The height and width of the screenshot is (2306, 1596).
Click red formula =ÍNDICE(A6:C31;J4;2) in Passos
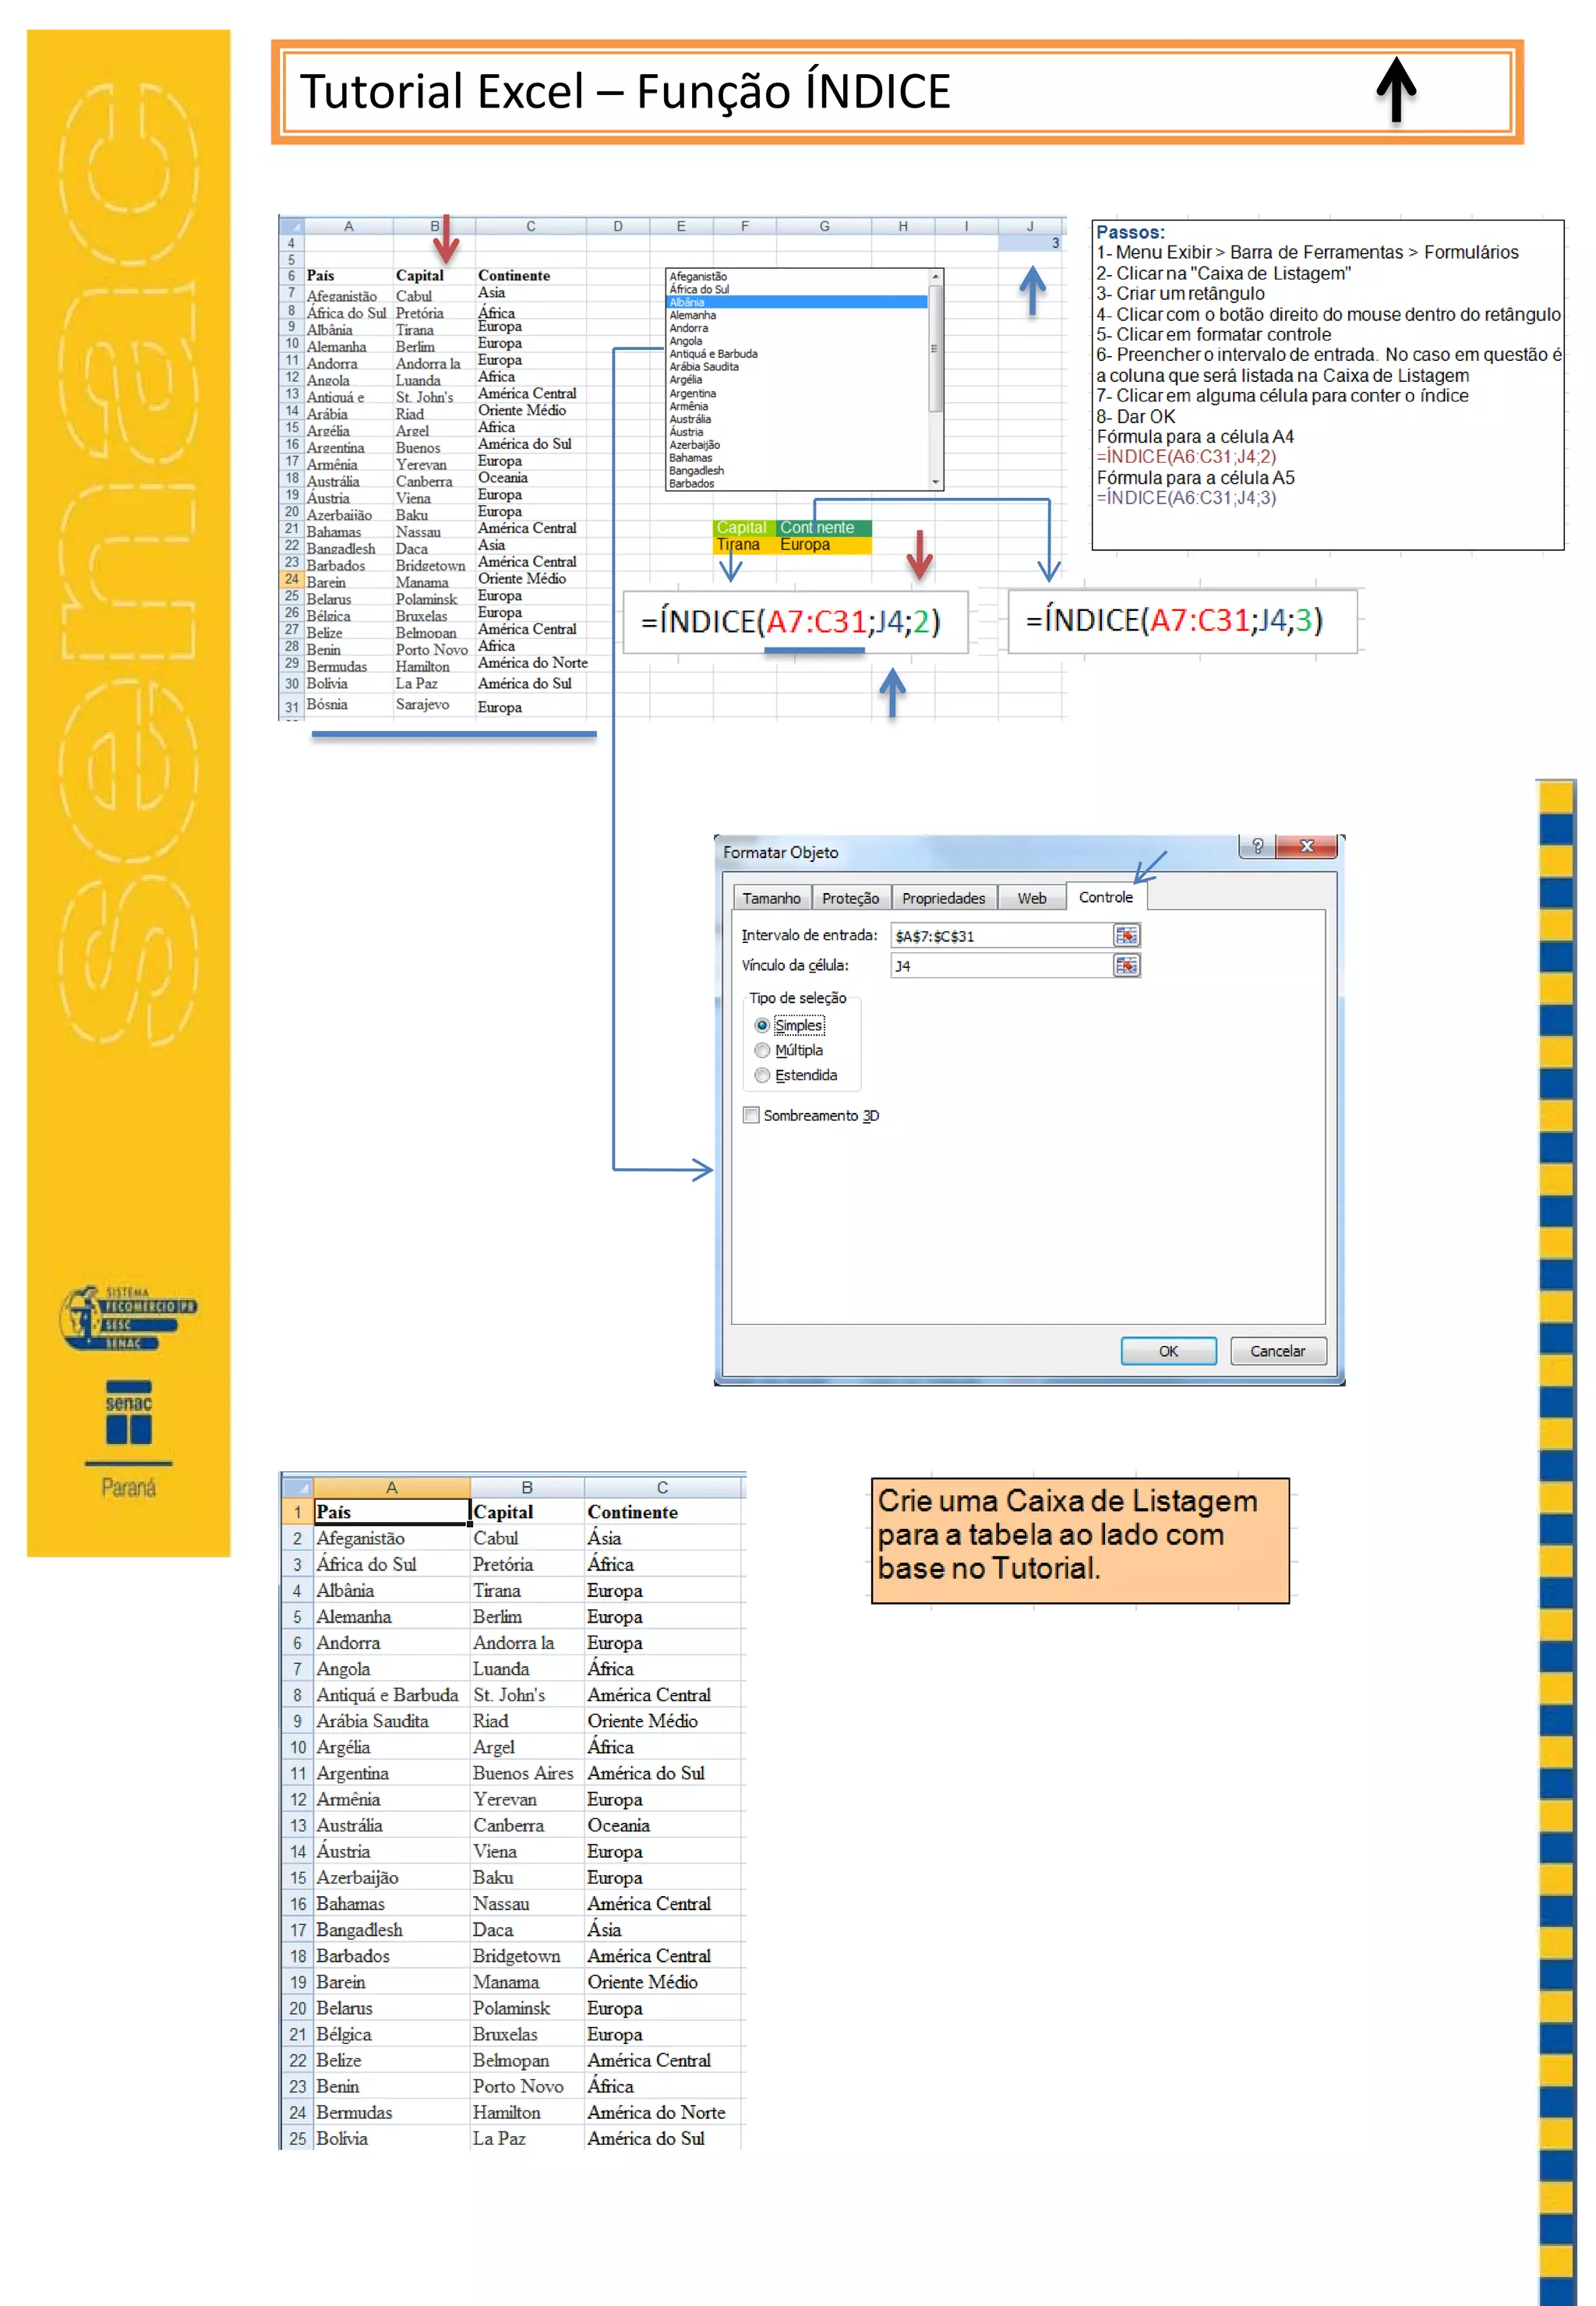pyautogui.click(x=1186, y=457)
